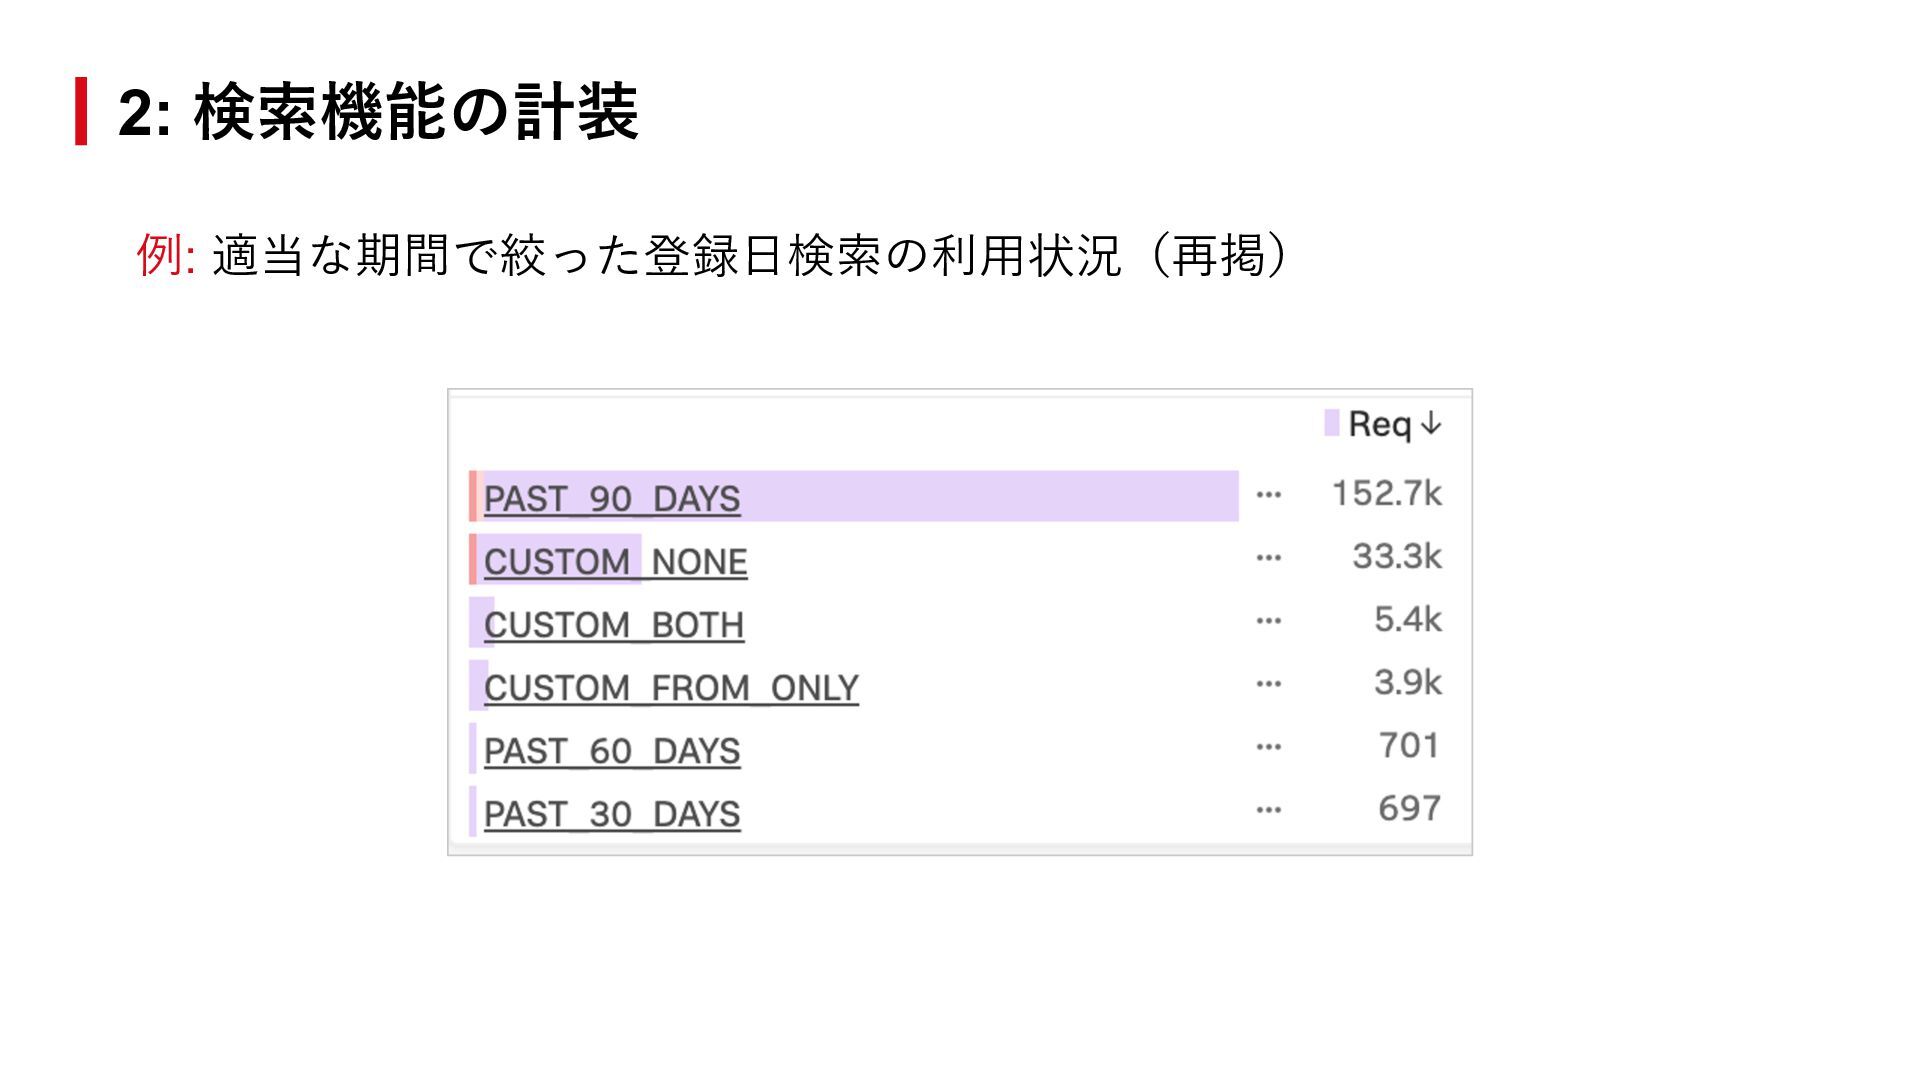This screenshot has width=1920, height=1080.
Task: Open the PAST_30_DAYS link
Action: 611,813
